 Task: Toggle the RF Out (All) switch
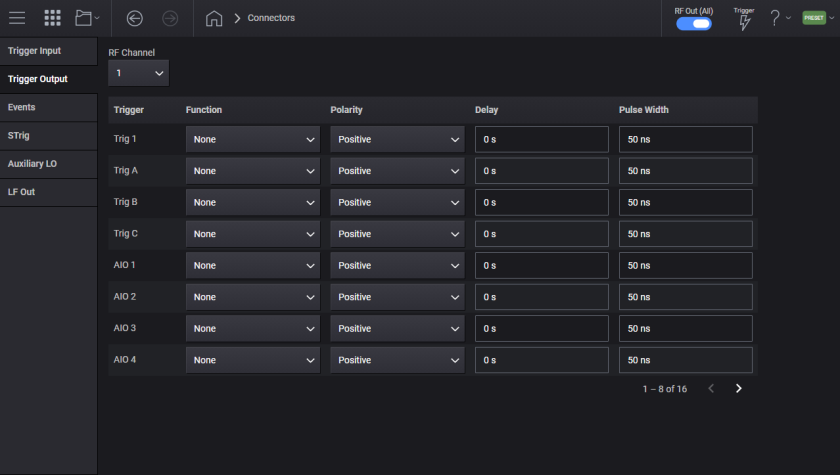point(693,24)
